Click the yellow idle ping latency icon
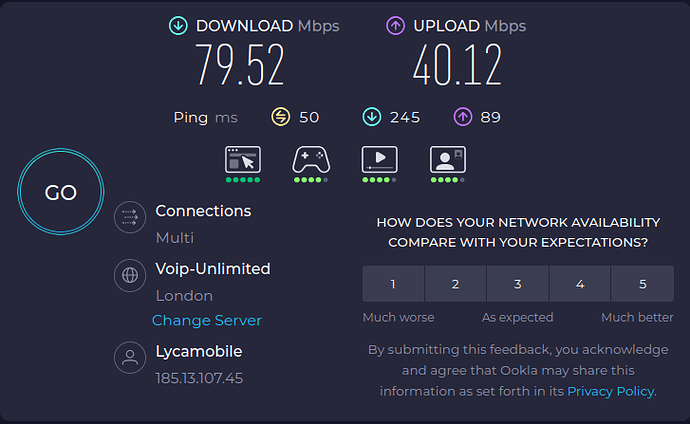The image size is (690, 424). tap(281, 117)
